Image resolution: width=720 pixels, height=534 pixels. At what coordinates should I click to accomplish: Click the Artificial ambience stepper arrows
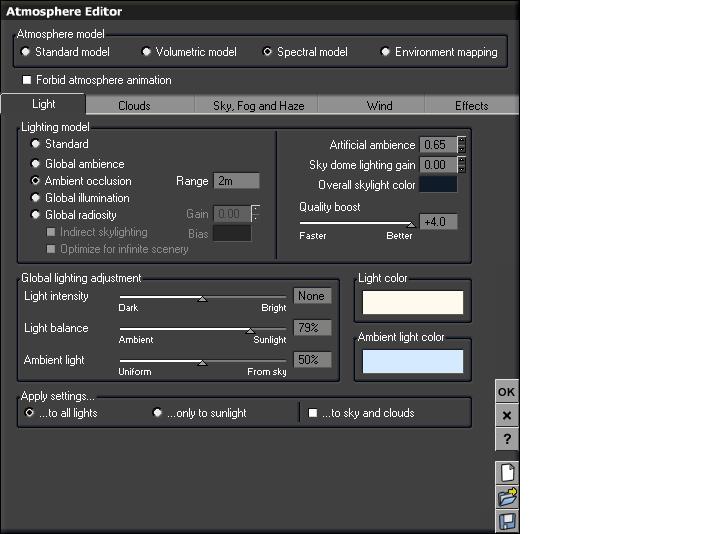tap(462, 145)
